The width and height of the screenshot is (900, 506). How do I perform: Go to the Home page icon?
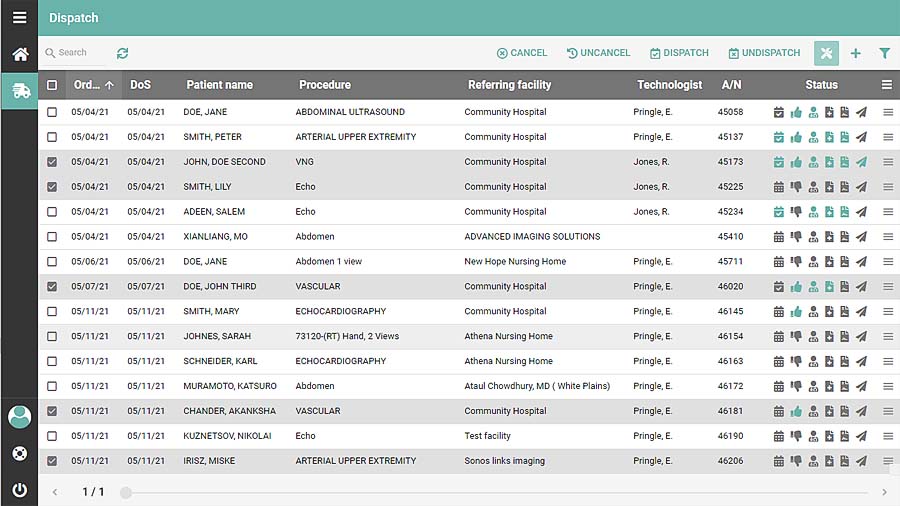pyautogui.click(x=19, y=54)
